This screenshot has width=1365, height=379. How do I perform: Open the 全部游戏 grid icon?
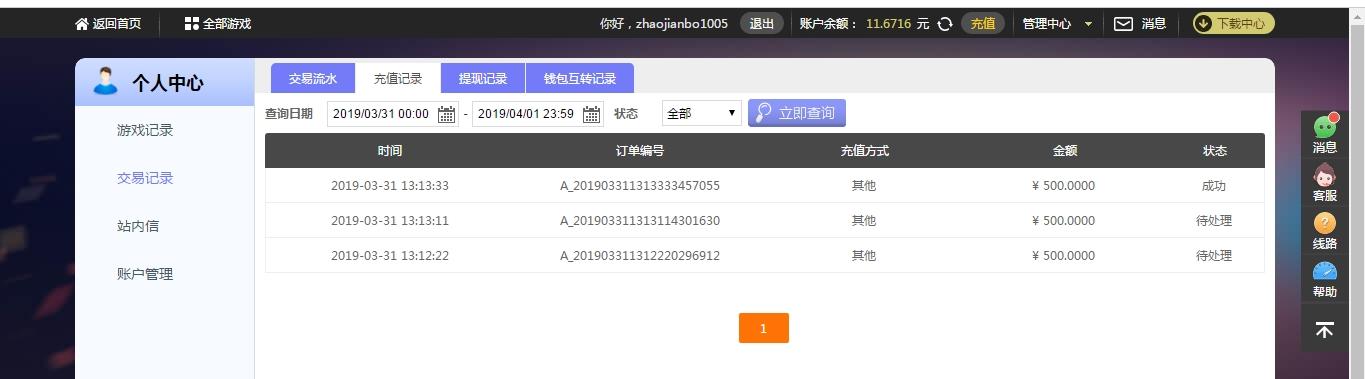(192, 23)
